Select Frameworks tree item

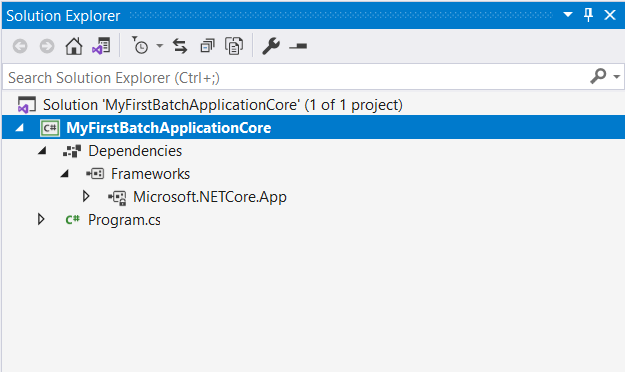point(150,174)
